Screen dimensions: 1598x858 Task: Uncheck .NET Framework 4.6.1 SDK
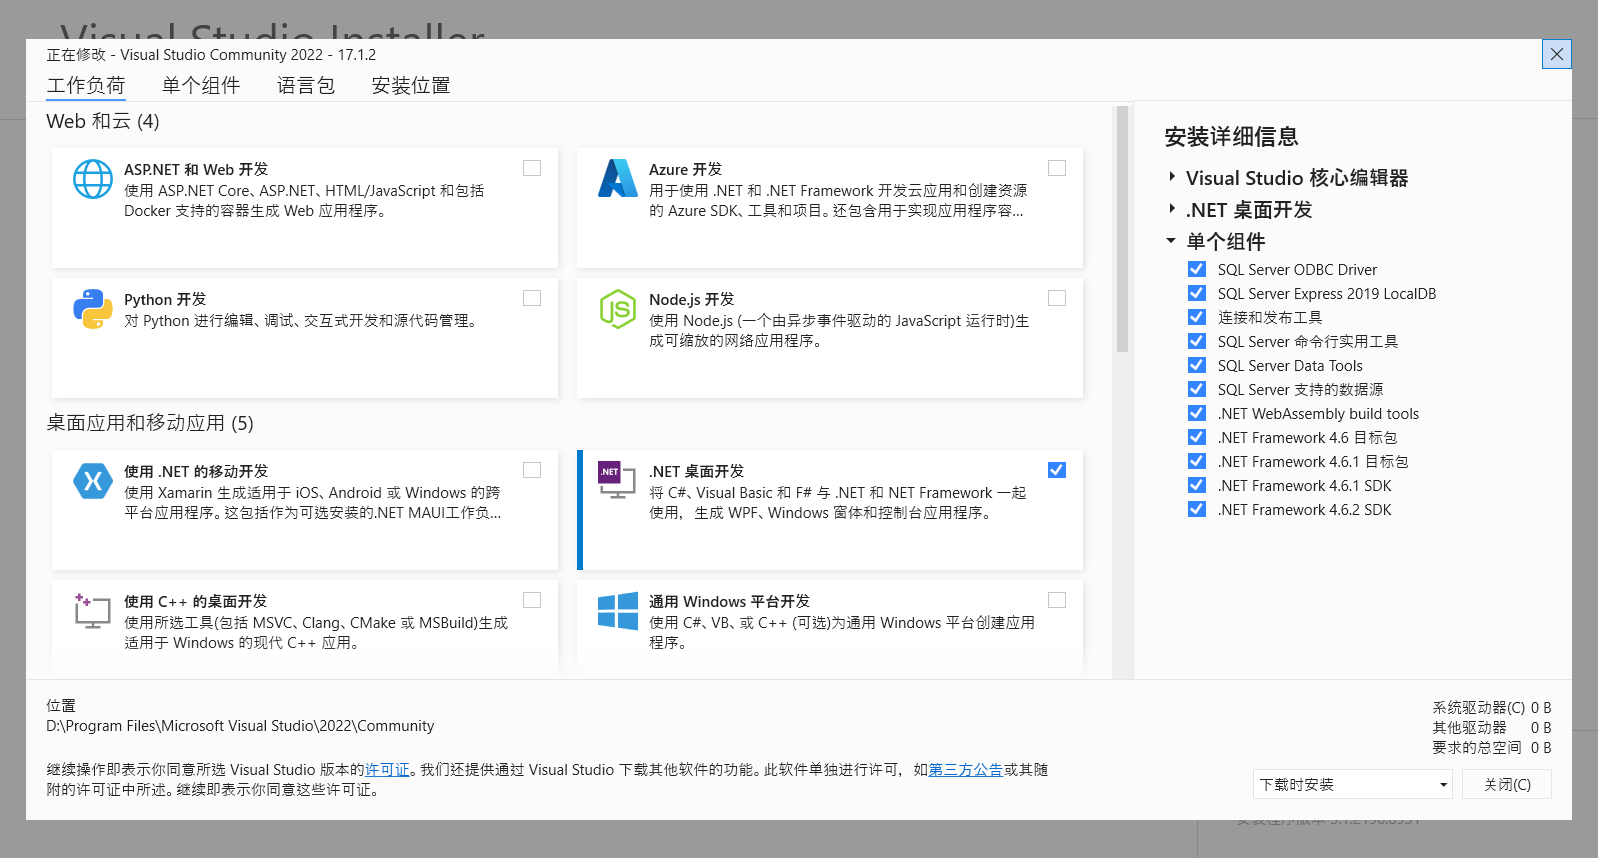pyautogui.click(x=1197, y=485)
